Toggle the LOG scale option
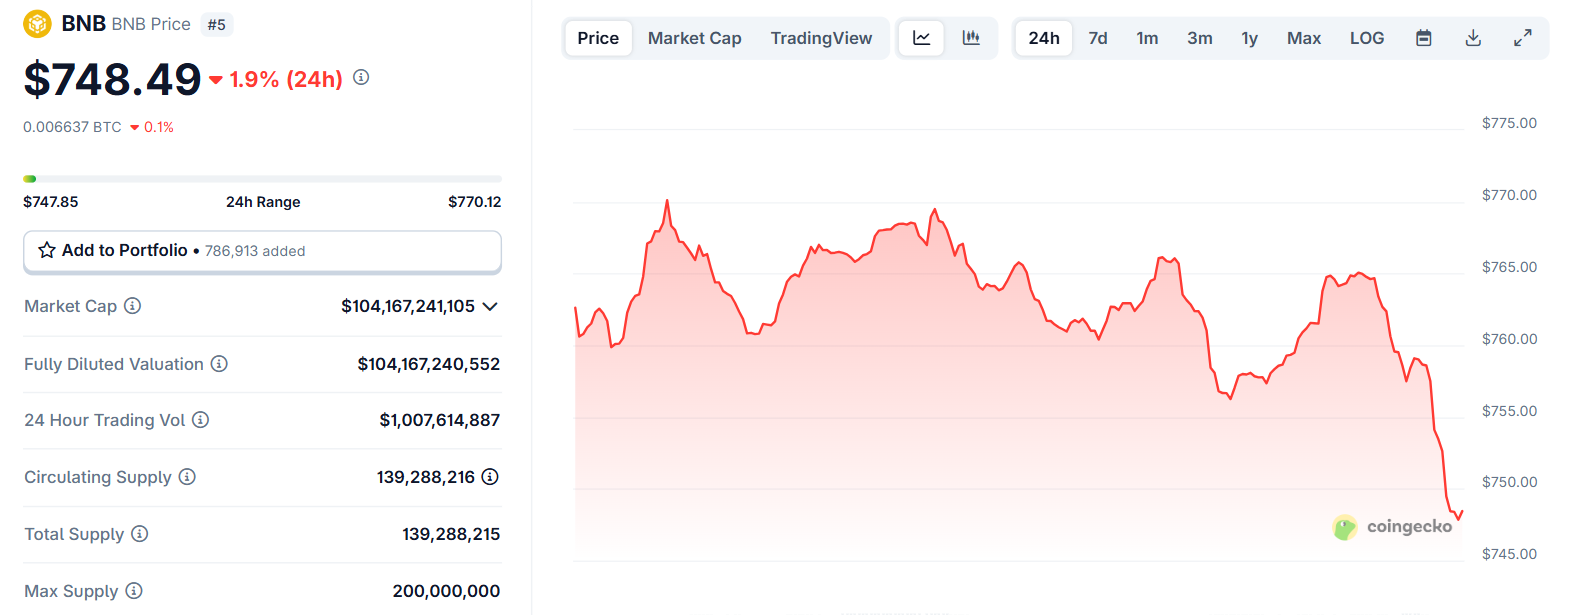This screenshot has width=1579, height=615. (1367, 38)
